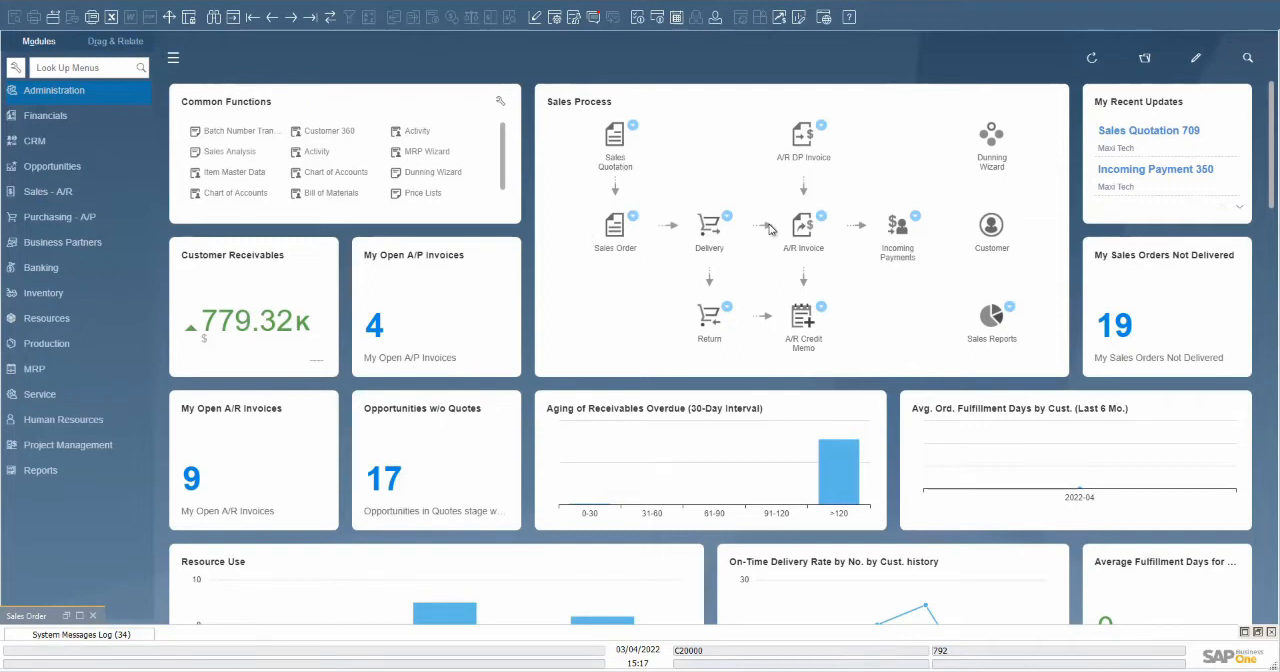Open the Incoming Payments process icon
Viewport: 1280px width, 672px height.
tap(898, 225)
